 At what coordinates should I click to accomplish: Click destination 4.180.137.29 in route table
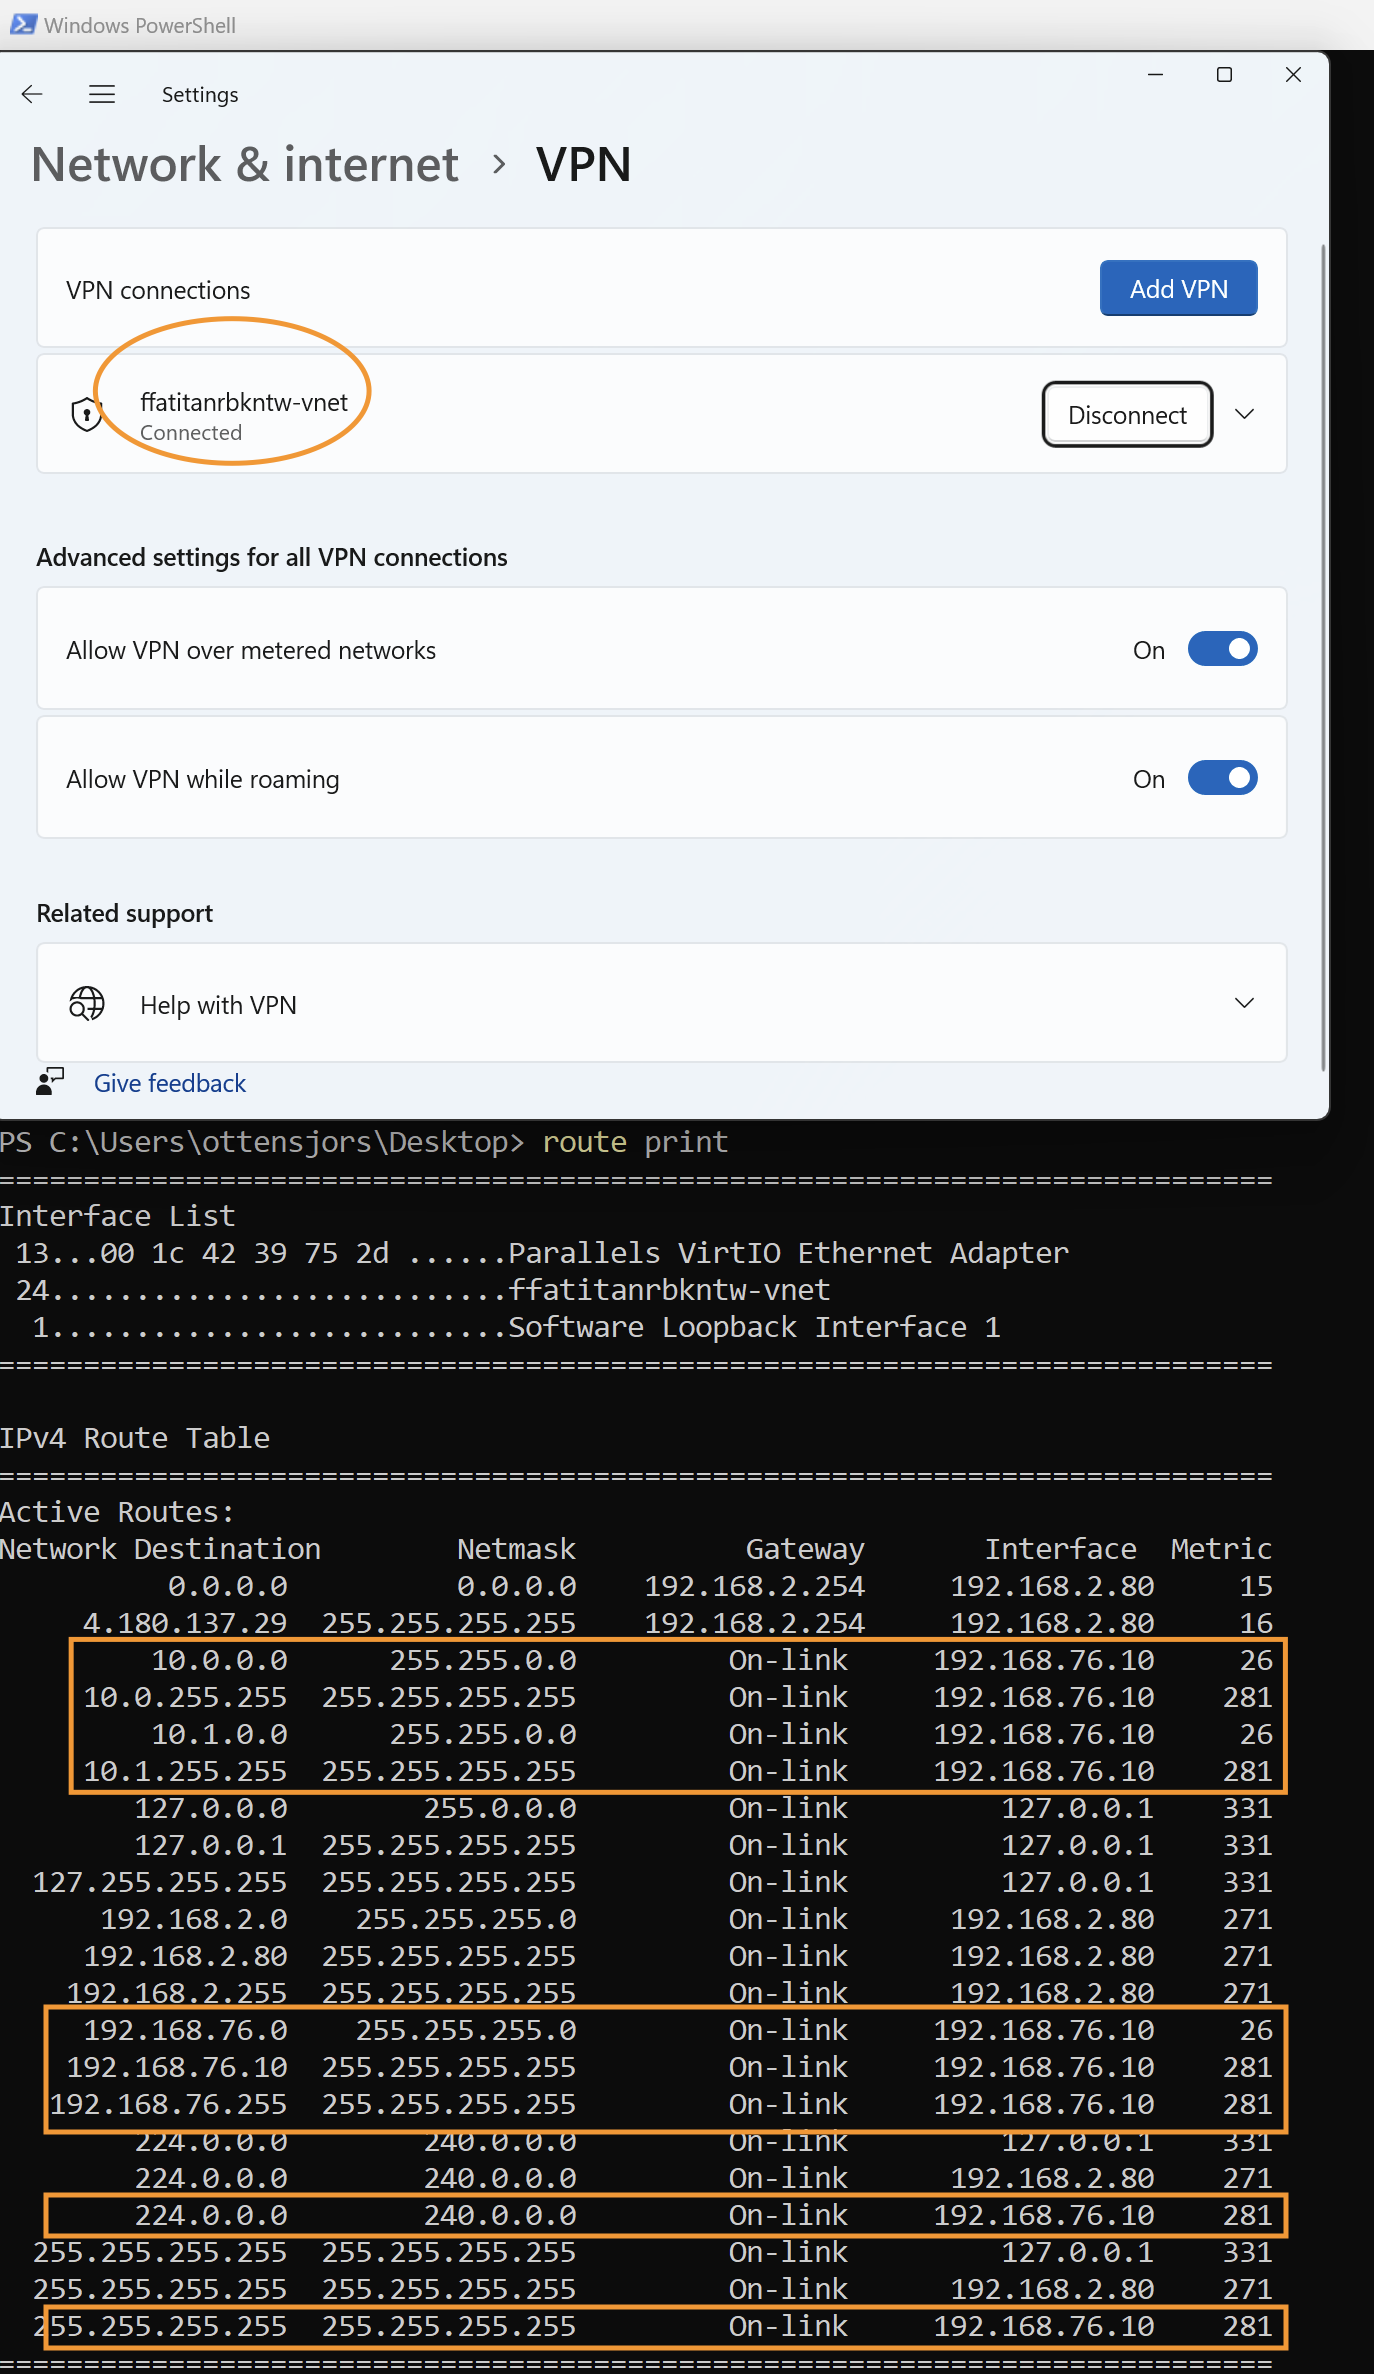click(185, 1623)
